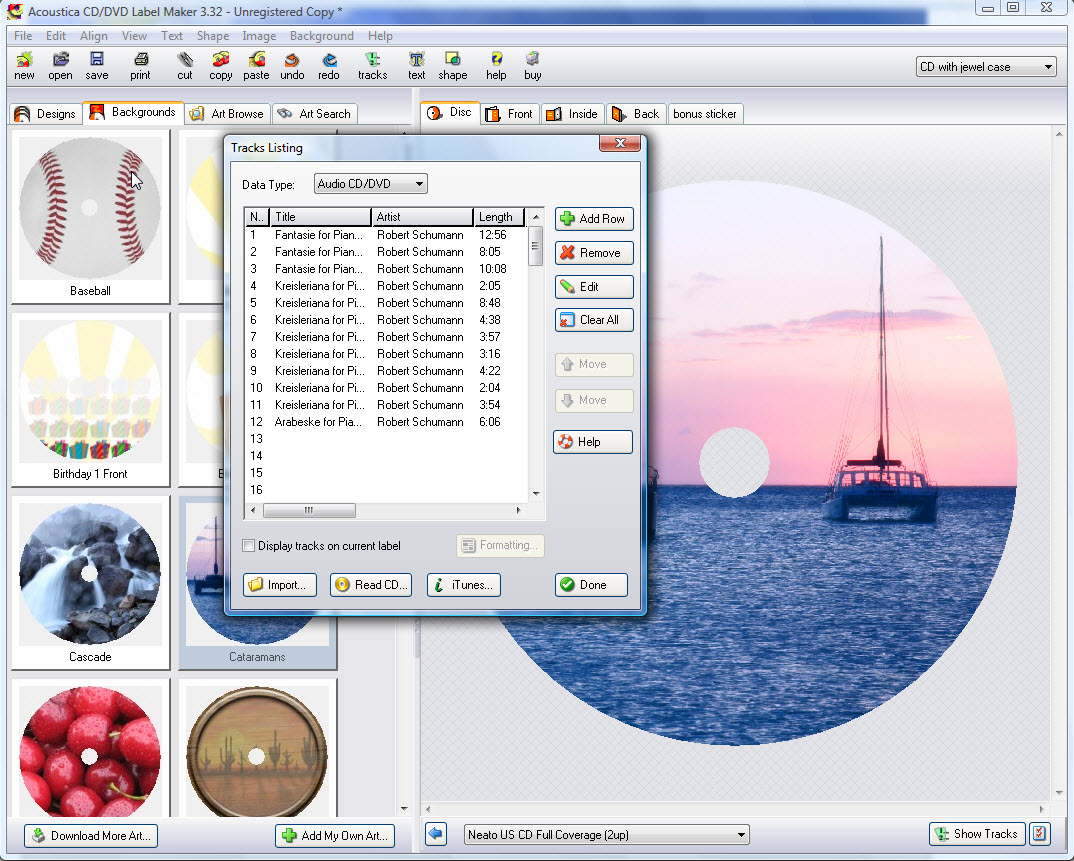The width and height of the screenshot is (1074, 861).
Task: Open Neato US CD Full Coverage dropdown
Action: pyautogui.click(x=606, y=834)
